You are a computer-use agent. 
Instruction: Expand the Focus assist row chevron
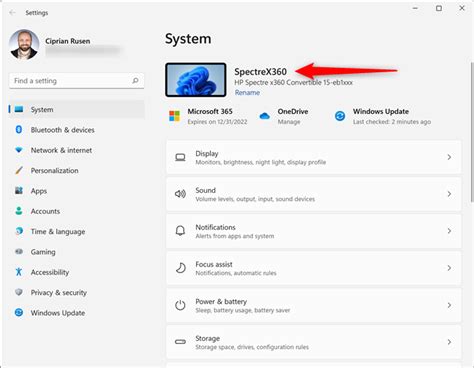pos(449,268)
